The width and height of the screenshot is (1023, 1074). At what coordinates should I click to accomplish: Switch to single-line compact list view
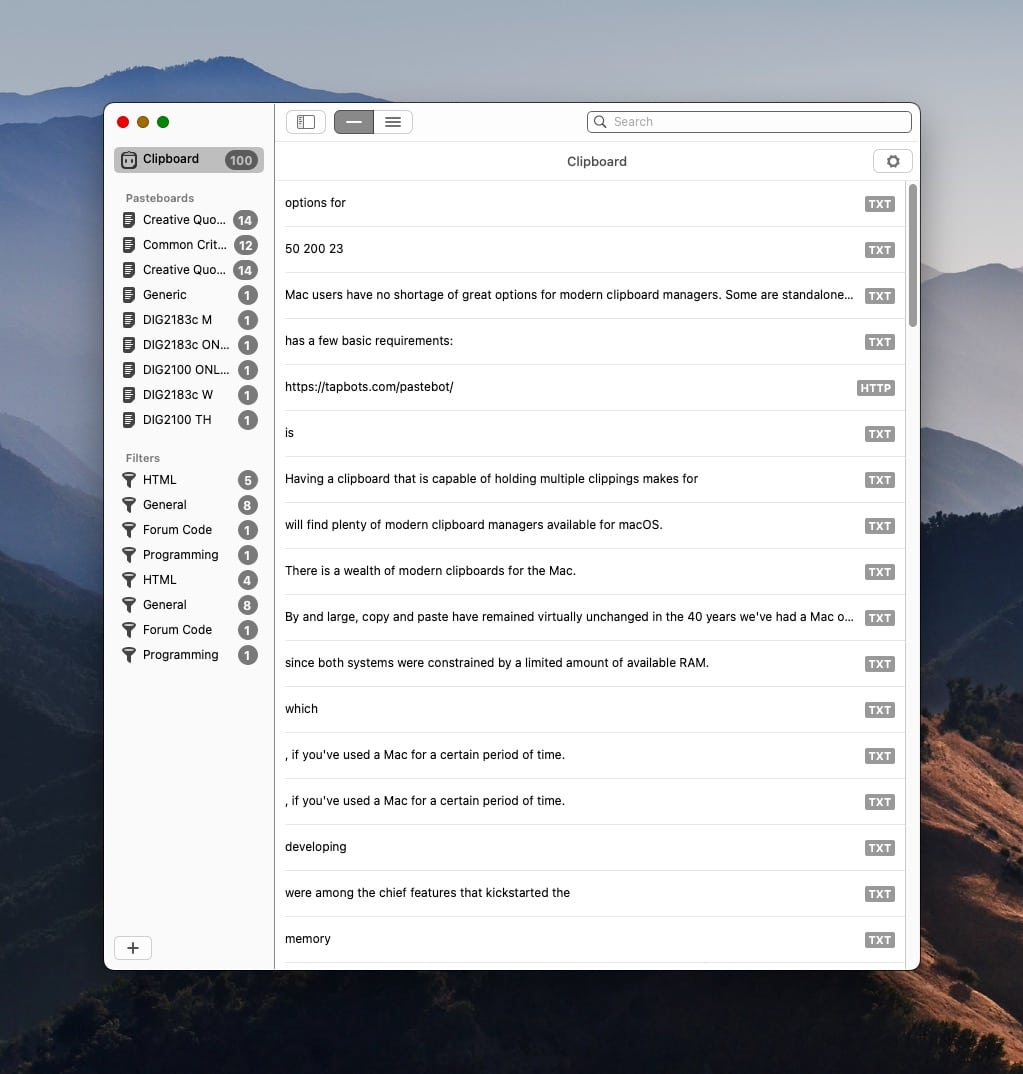point(354,122)
